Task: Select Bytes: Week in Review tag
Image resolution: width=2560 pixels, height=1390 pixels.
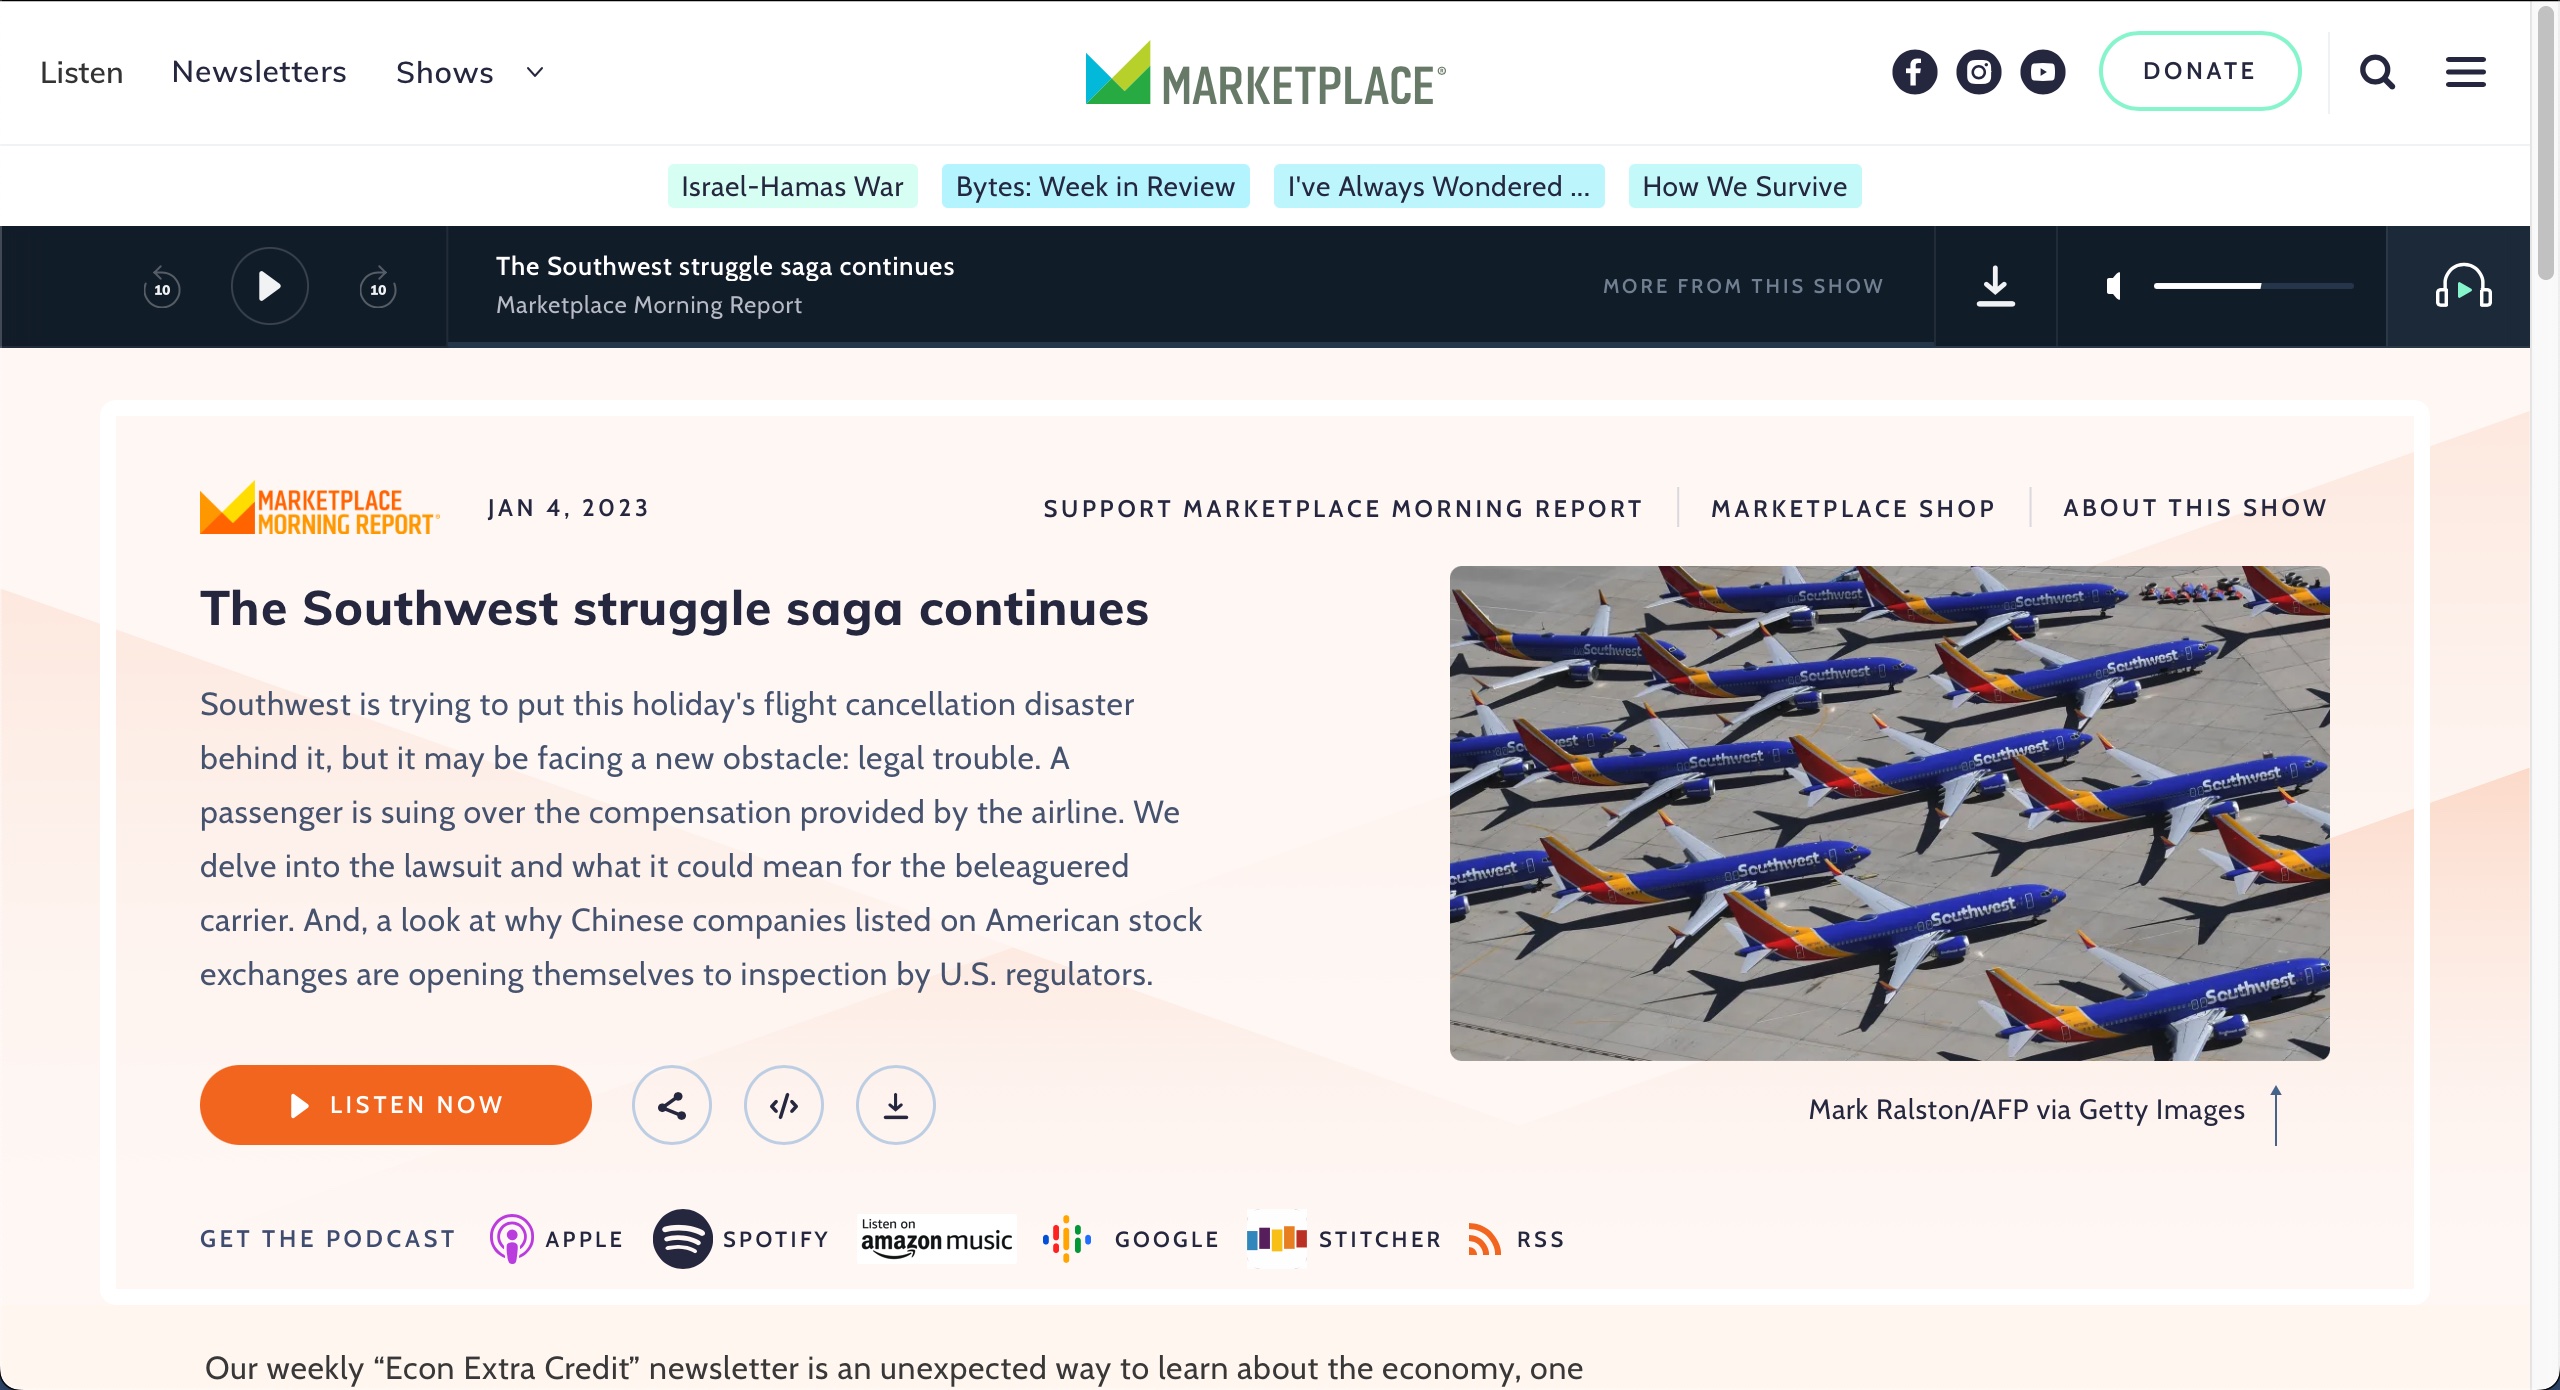Action: click(x=1095, y=186)
